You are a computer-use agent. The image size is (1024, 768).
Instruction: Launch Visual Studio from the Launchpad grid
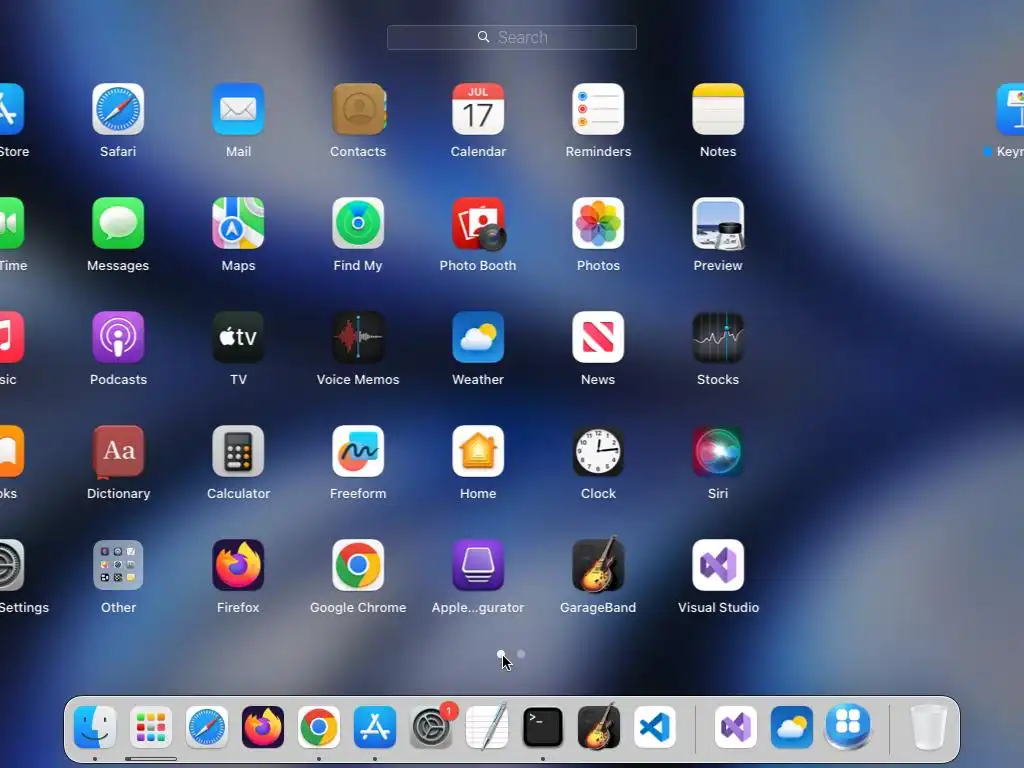[718, 565]
